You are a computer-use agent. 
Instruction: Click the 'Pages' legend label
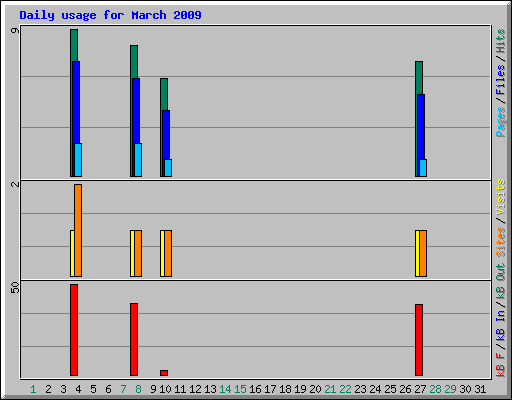[x=500, y=122]
